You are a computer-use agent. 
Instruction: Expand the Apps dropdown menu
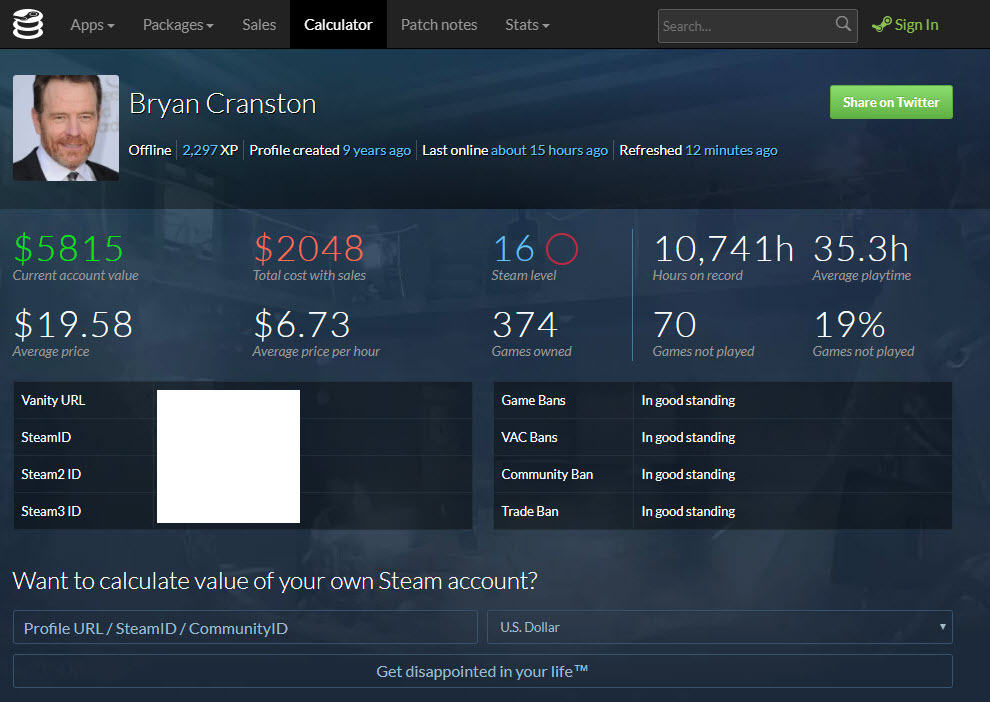click(92, 24)
